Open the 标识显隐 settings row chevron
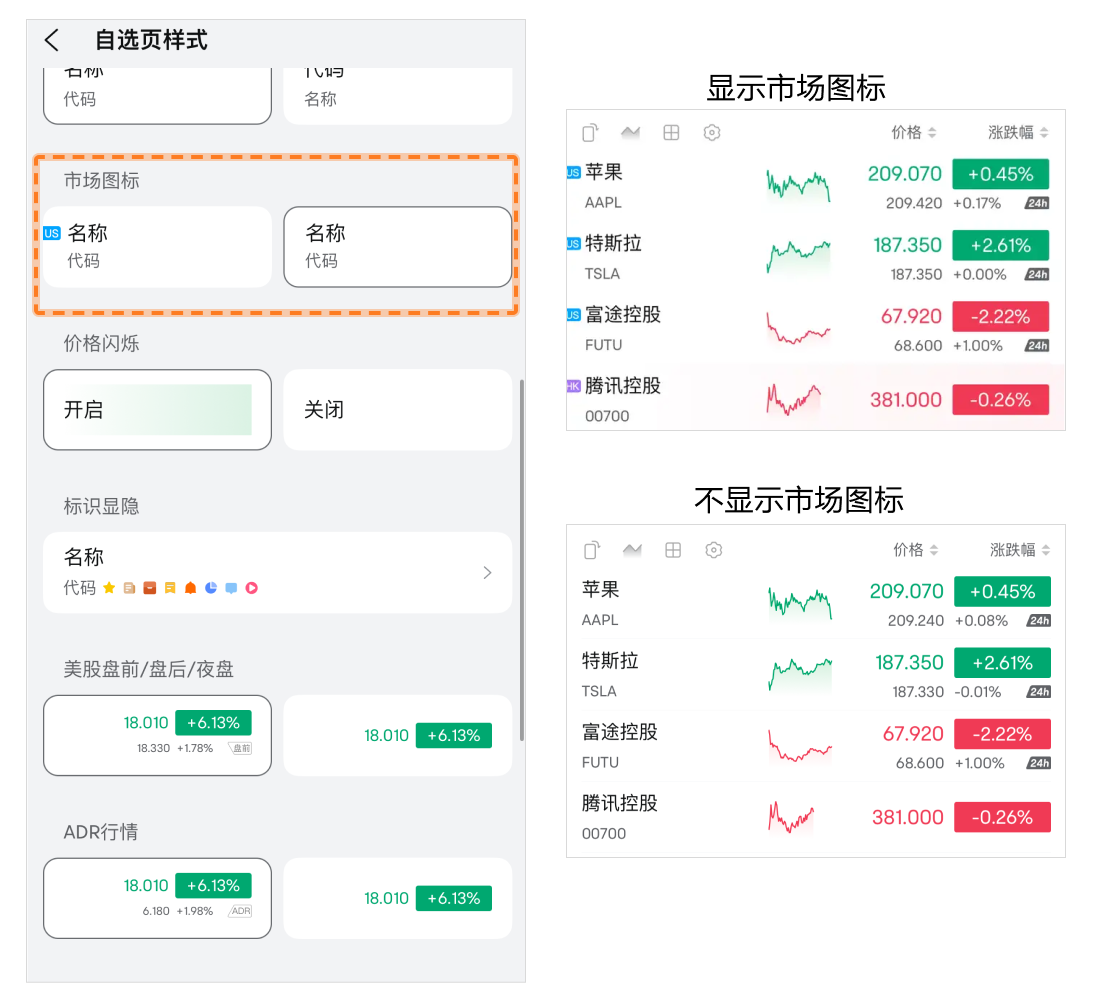 (487, 573)
